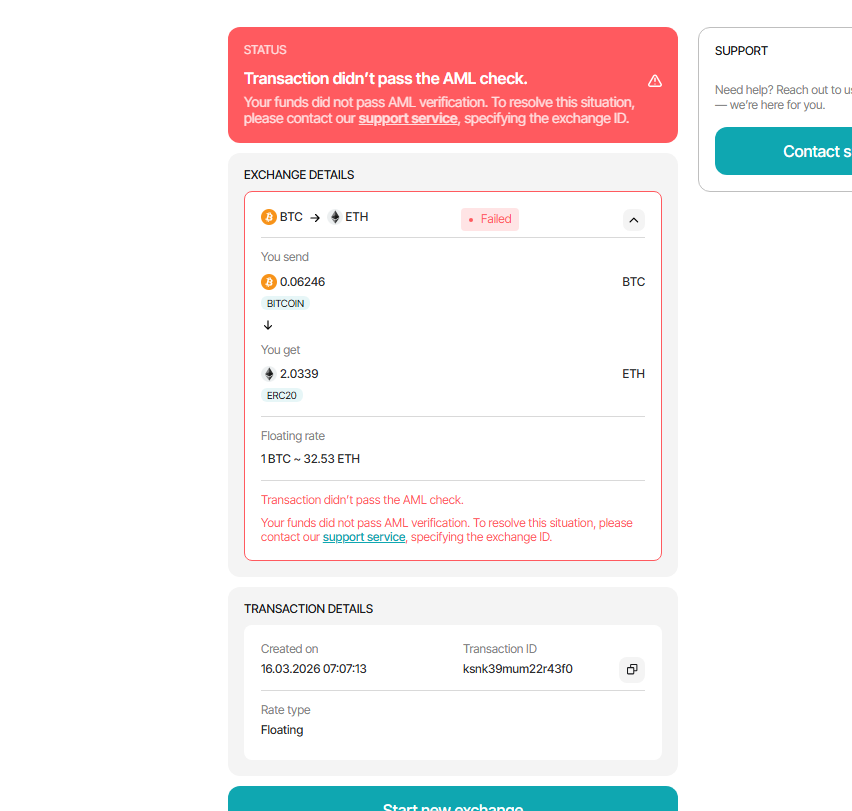The image size is (852, 811).
Task: Click the BITCOIN network tag
Action: 286,303
